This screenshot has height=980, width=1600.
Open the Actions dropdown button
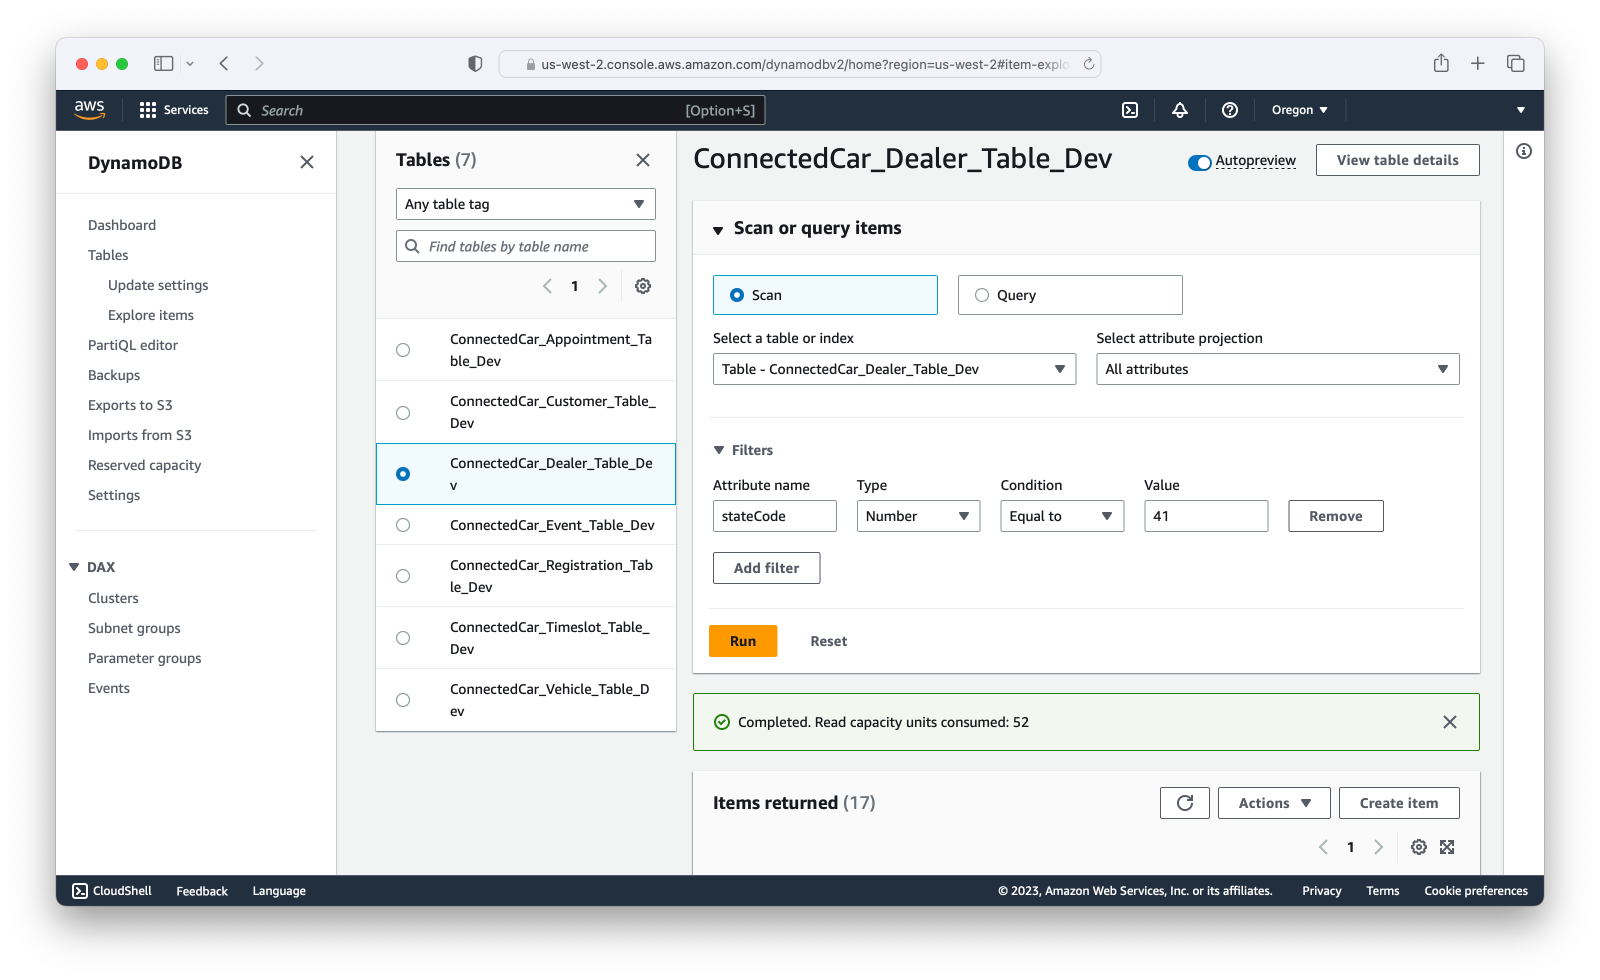(1274, 803)
